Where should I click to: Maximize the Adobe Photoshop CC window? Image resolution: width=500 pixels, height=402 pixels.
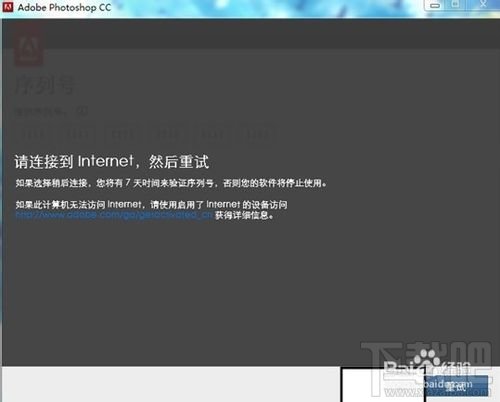coord(456,5)
